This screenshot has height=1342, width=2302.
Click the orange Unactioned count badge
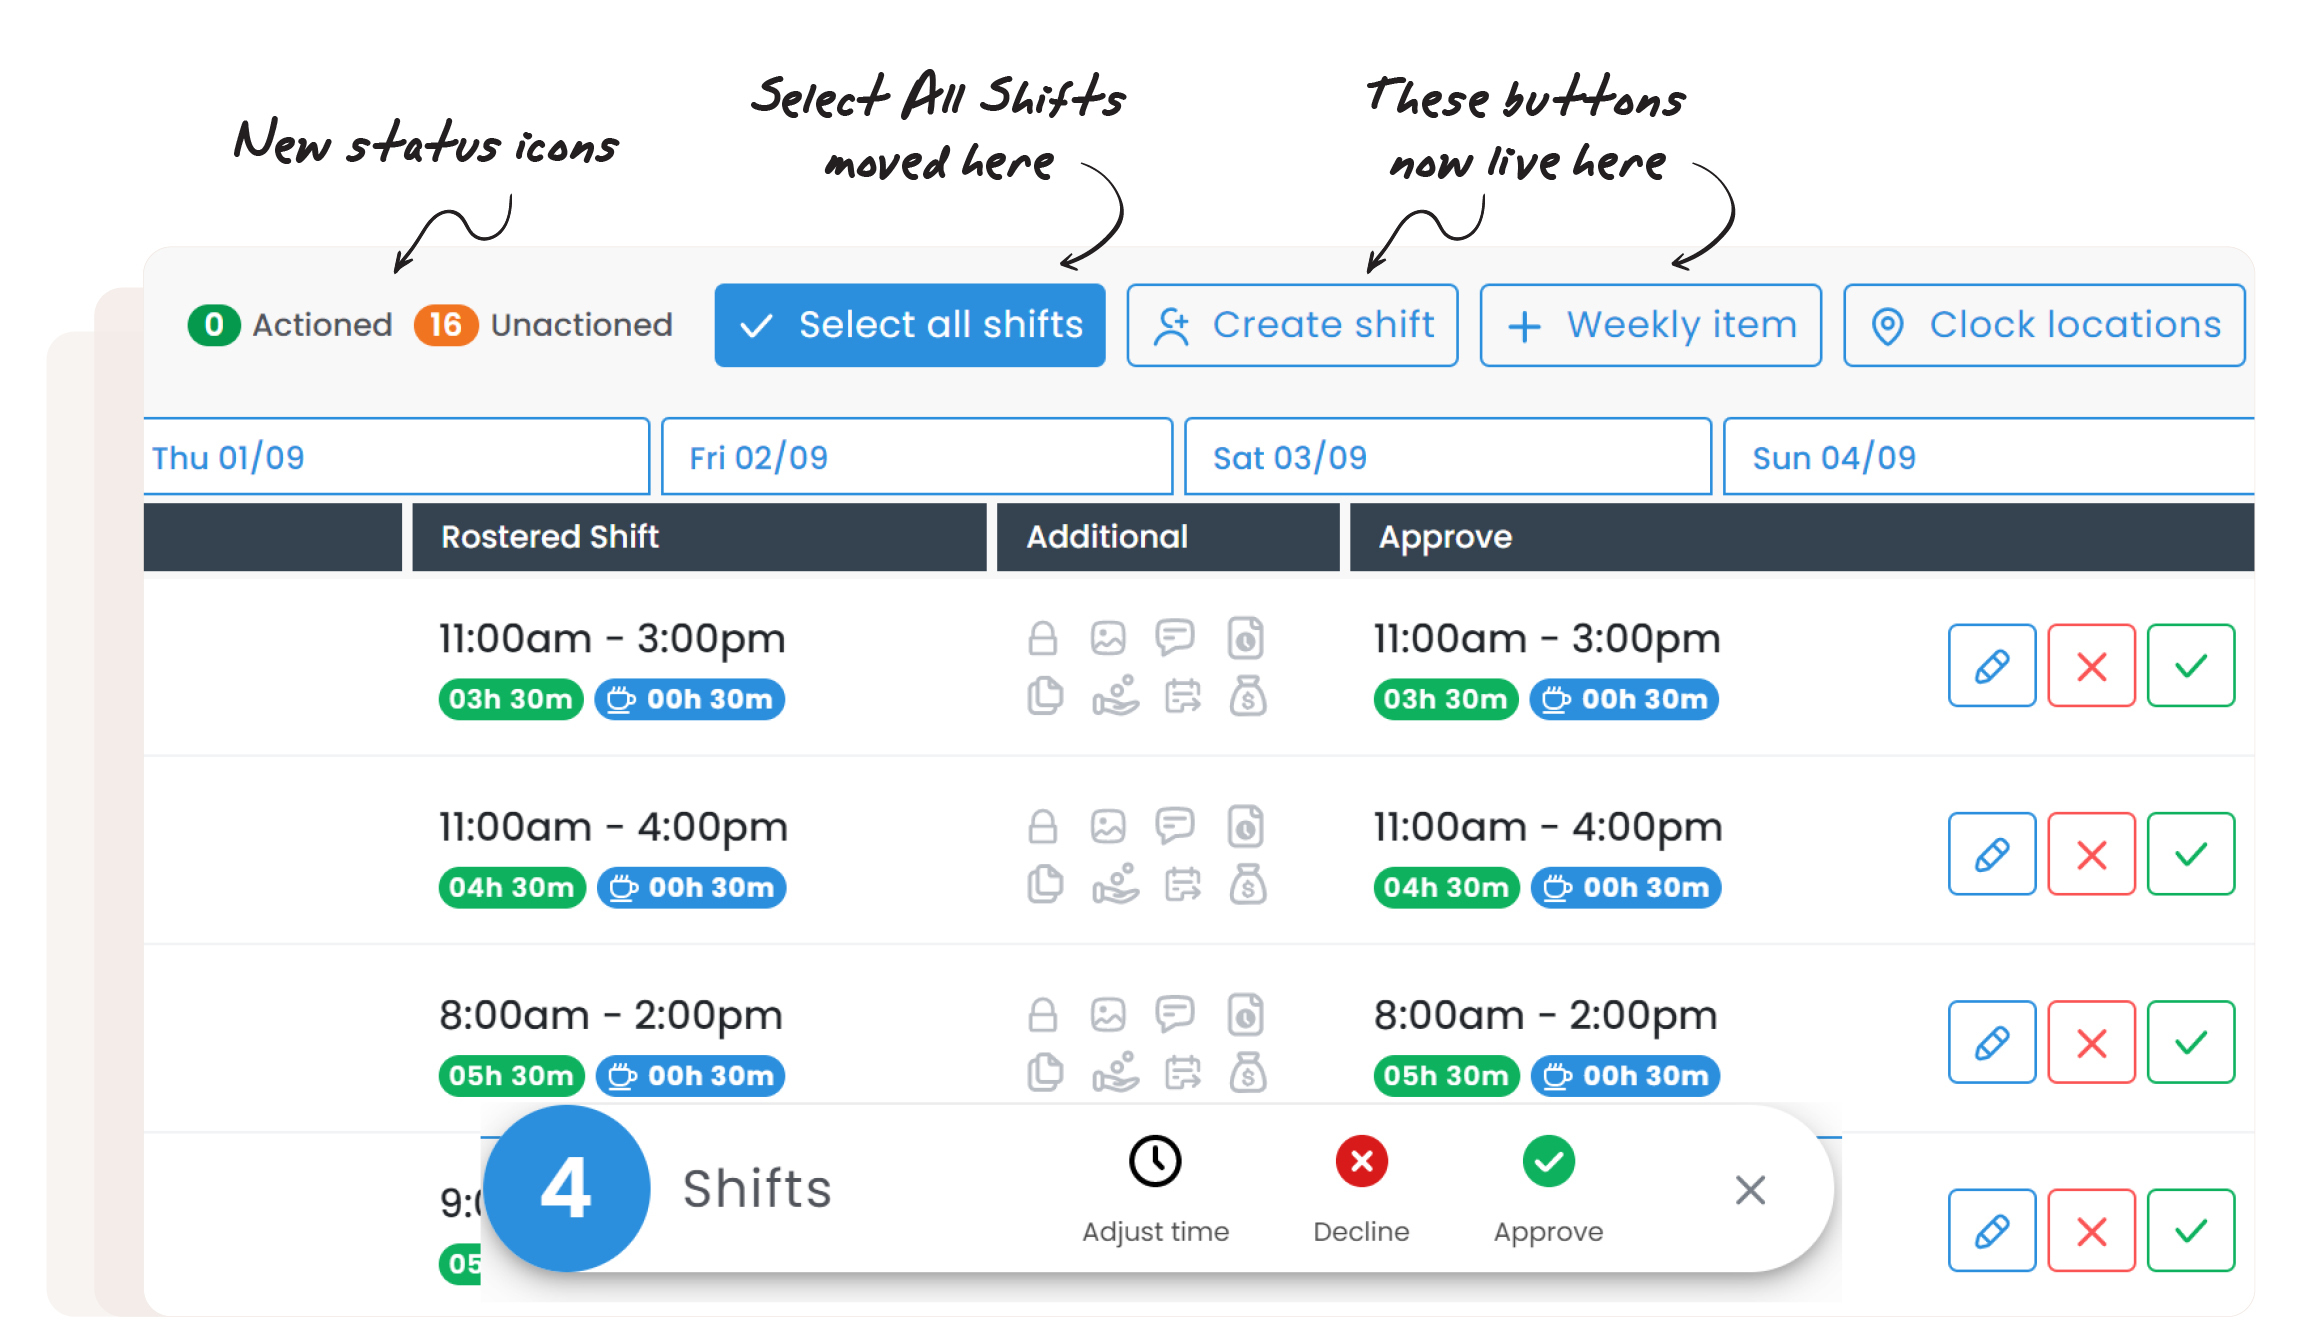[x=445, y=325]
